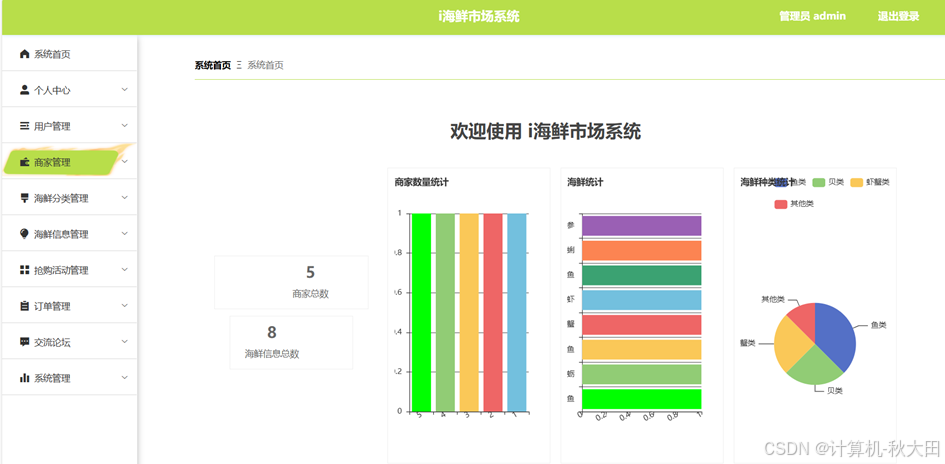
Task: Click the yellow horizontal bar in 海鲜统计
Action: [641, 350]
